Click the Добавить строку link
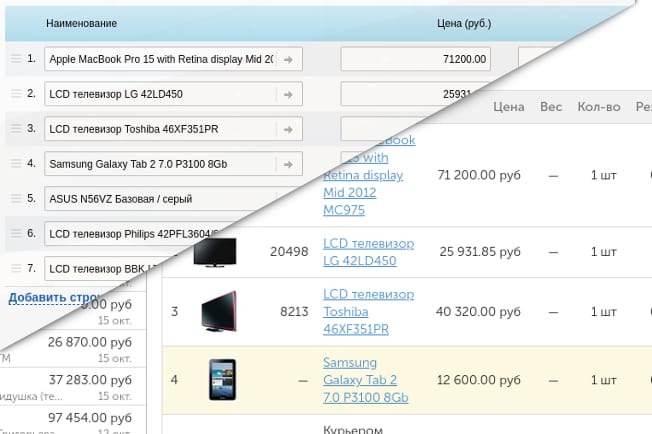 click(x=54, y=298)
